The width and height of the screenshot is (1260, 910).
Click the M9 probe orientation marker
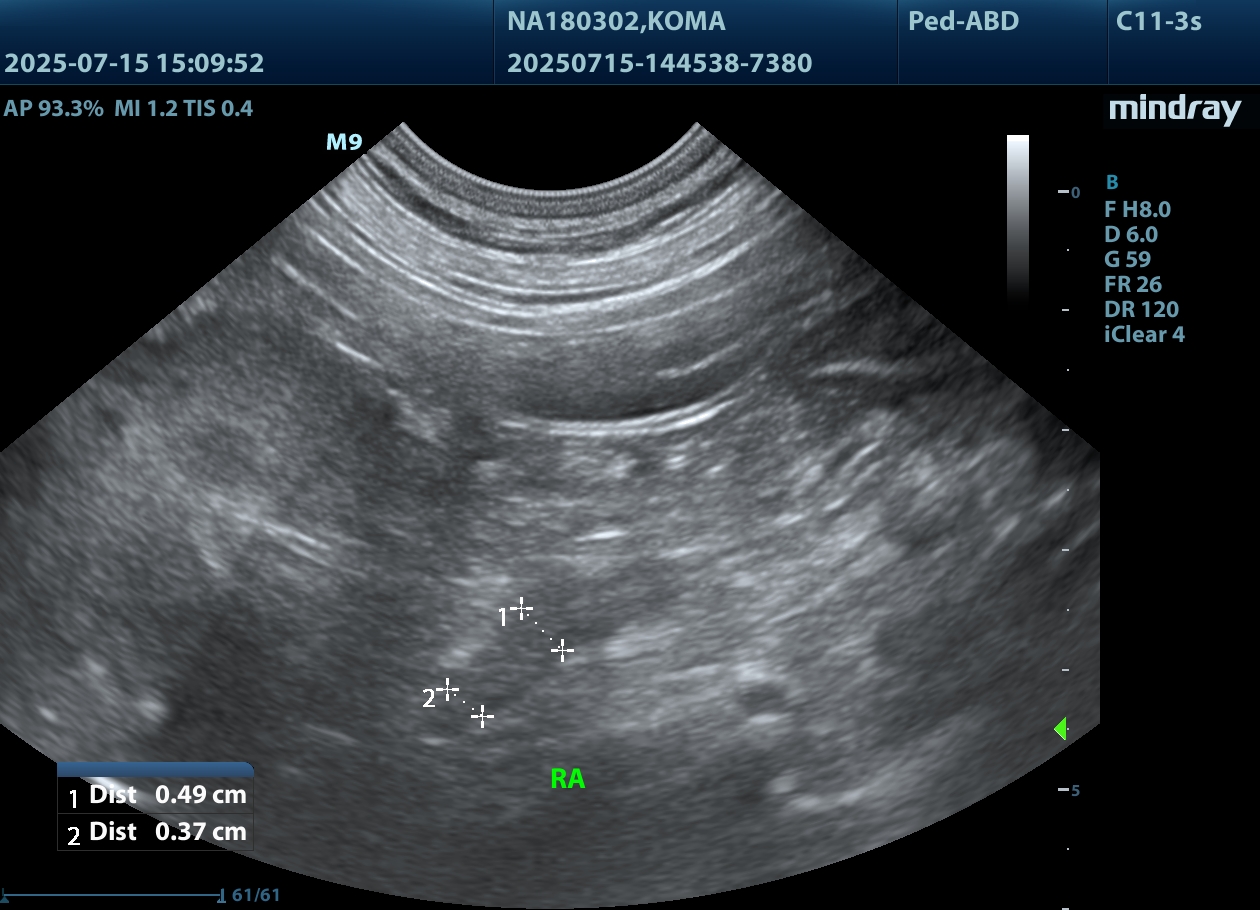click(344, 142)
